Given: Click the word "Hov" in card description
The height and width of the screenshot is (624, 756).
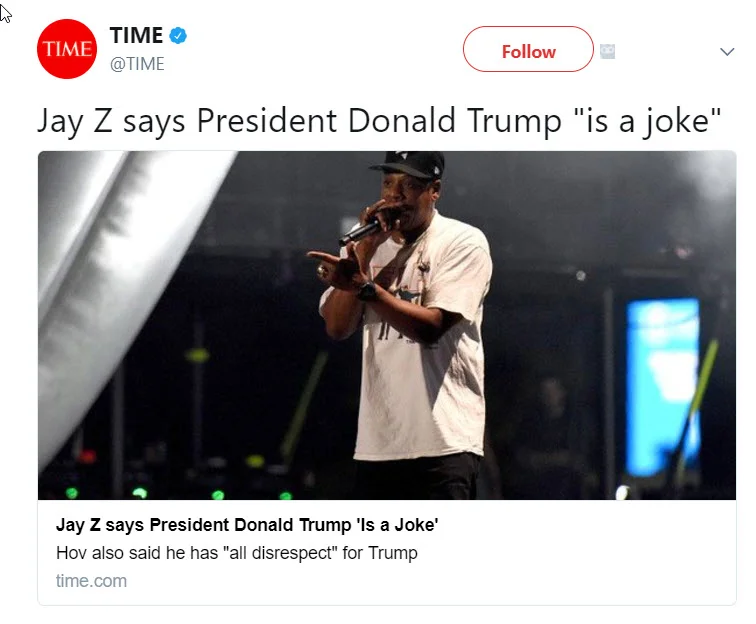Looking at the screenshot, I should coord(72,553).
